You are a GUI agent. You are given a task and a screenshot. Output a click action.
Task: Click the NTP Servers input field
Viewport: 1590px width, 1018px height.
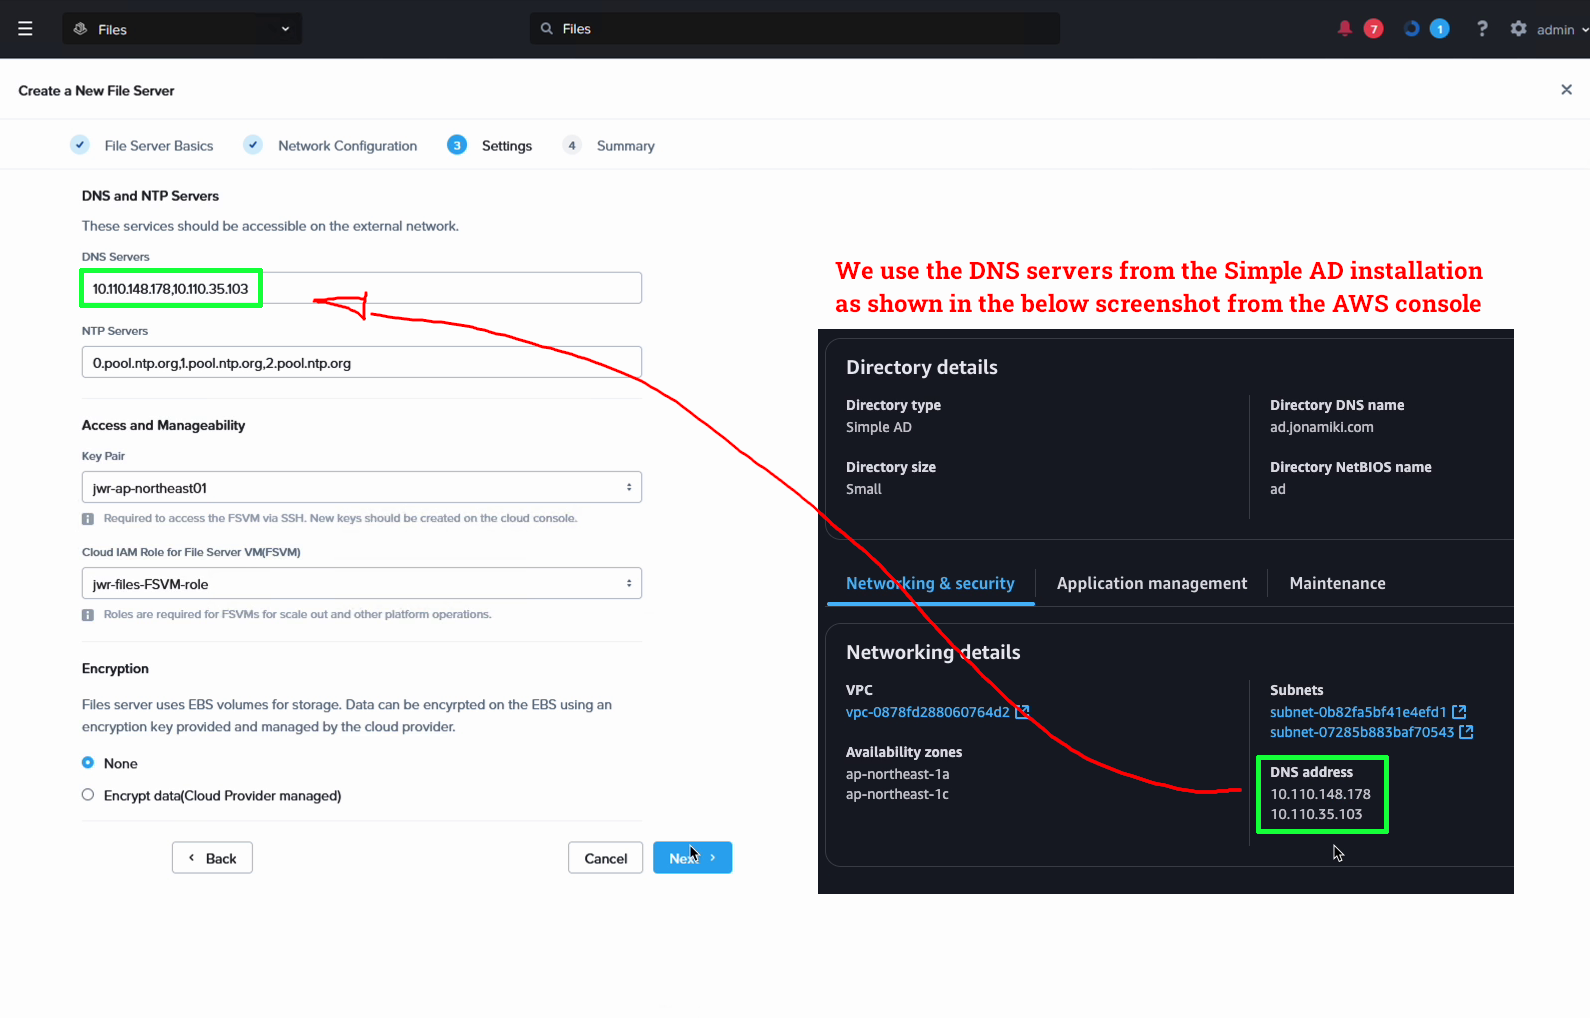tap(361, 362)
